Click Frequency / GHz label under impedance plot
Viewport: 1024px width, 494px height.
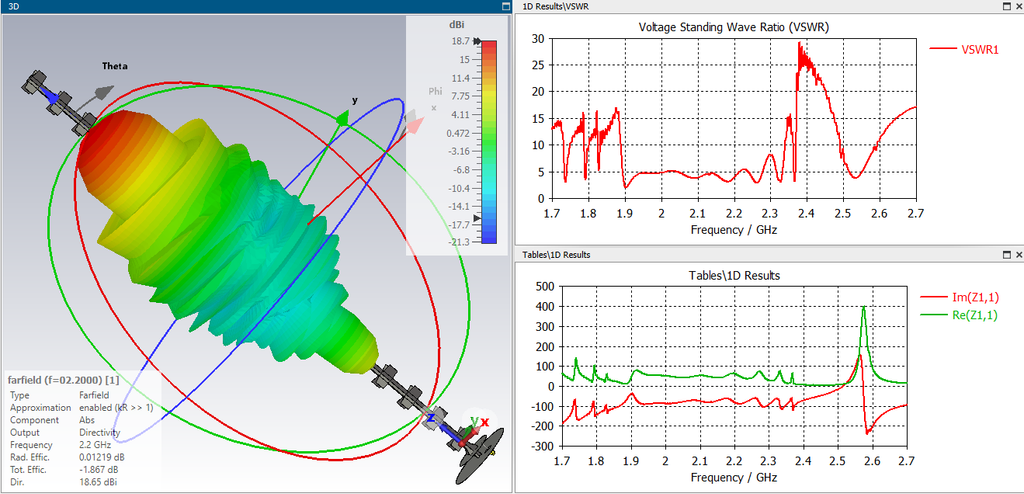[x=733, y=478]
